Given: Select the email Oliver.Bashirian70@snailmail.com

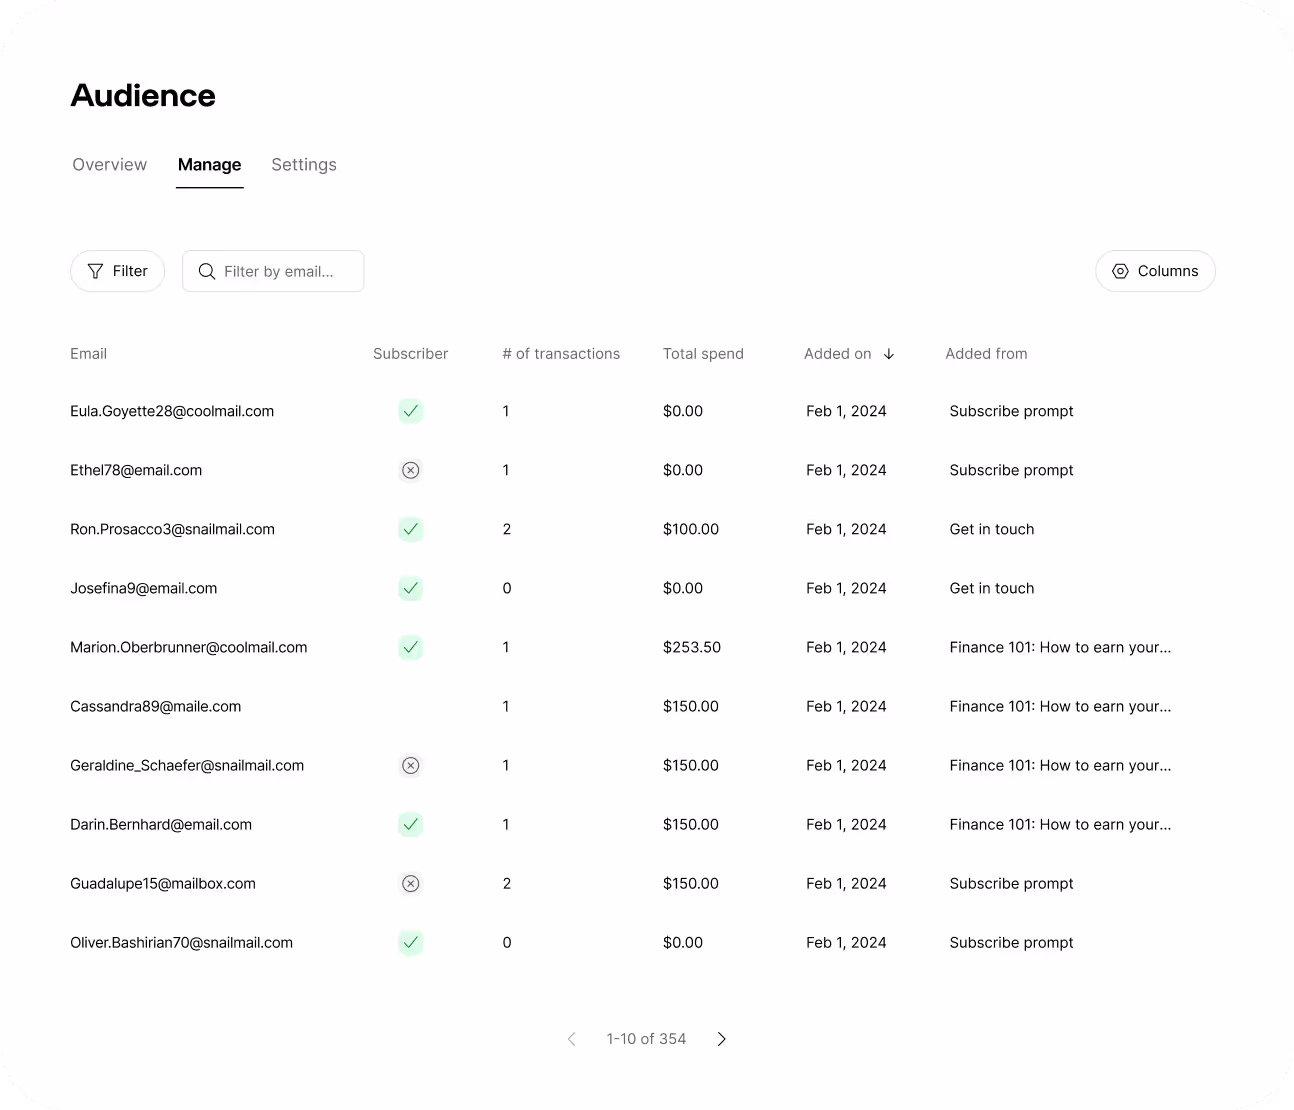Looking at the screenshot, I should pos(181,942).
